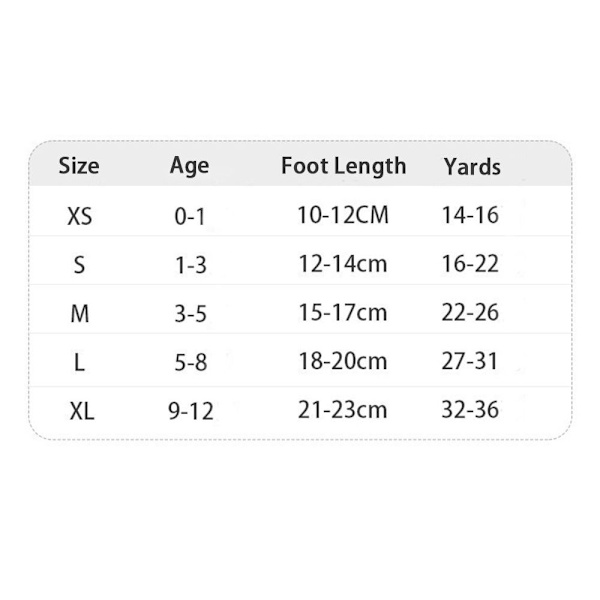Click the Yards column header
This screenshot has width=600, height=600.
tap(472, 167)
